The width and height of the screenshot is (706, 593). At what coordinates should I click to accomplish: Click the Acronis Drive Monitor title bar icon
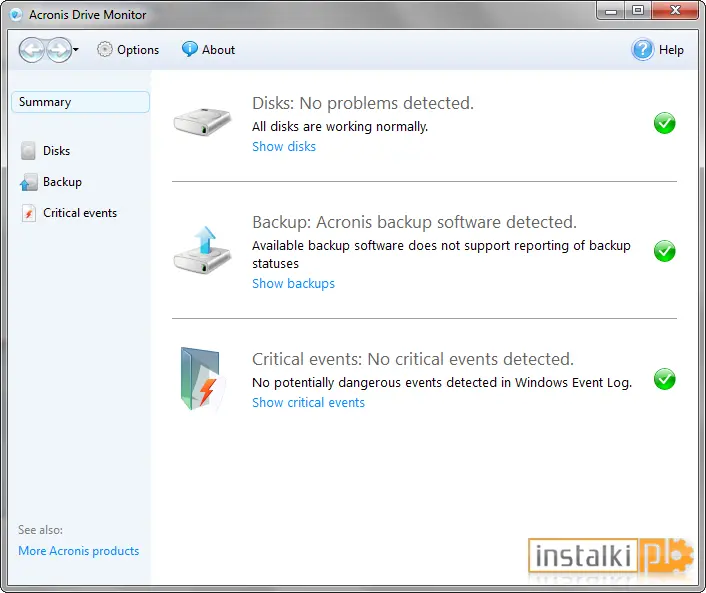16,15
